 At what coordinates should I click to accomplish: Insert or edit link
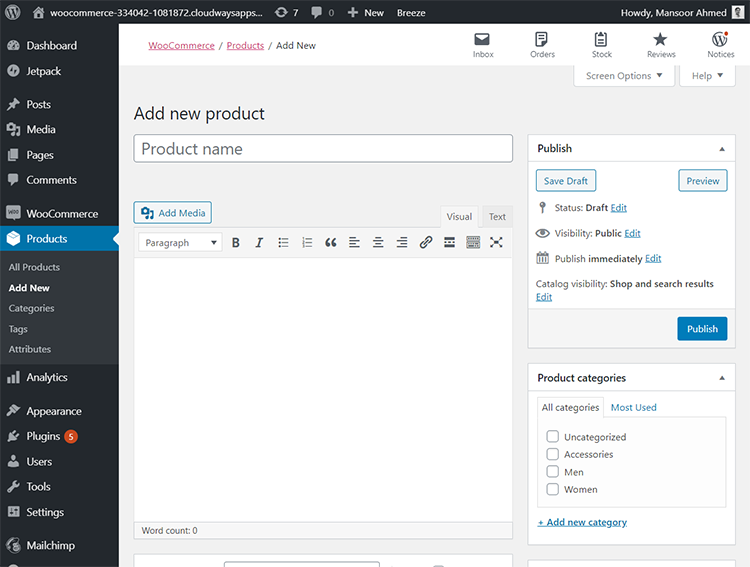tap(426, 243)
